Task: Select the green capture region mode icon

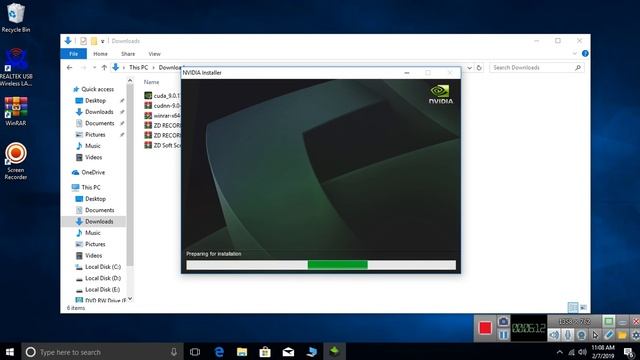Action: pyautogui.click(x=609, y=322)
